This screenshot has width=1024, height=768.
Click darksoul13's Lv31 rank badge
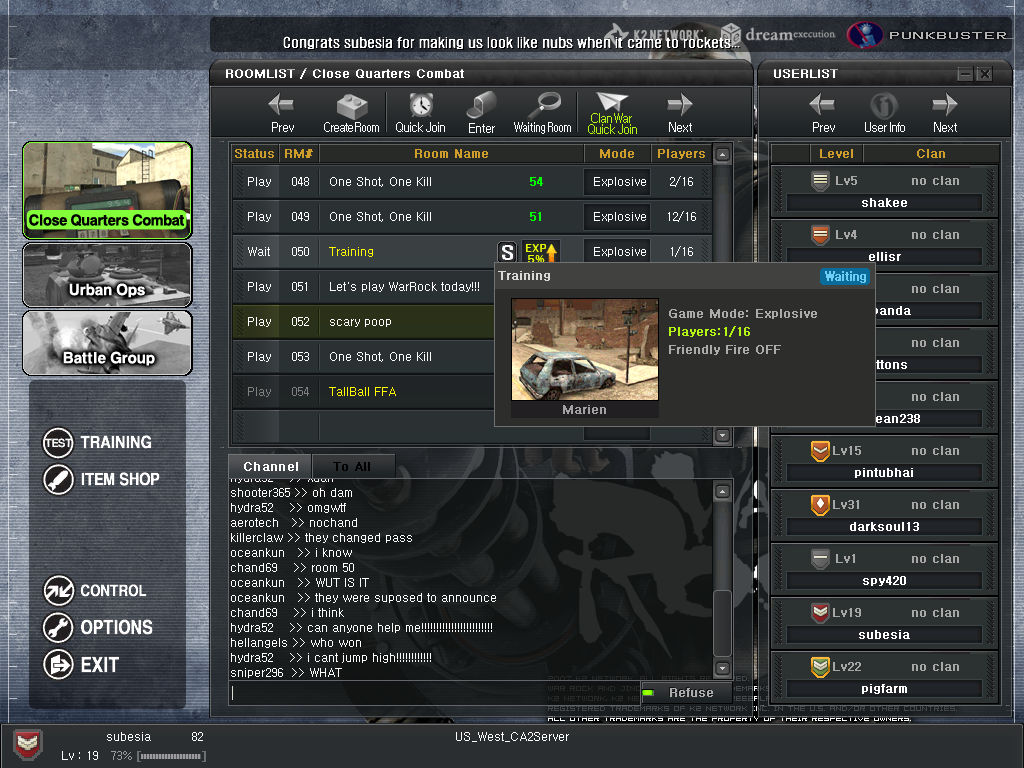[820, 505]
